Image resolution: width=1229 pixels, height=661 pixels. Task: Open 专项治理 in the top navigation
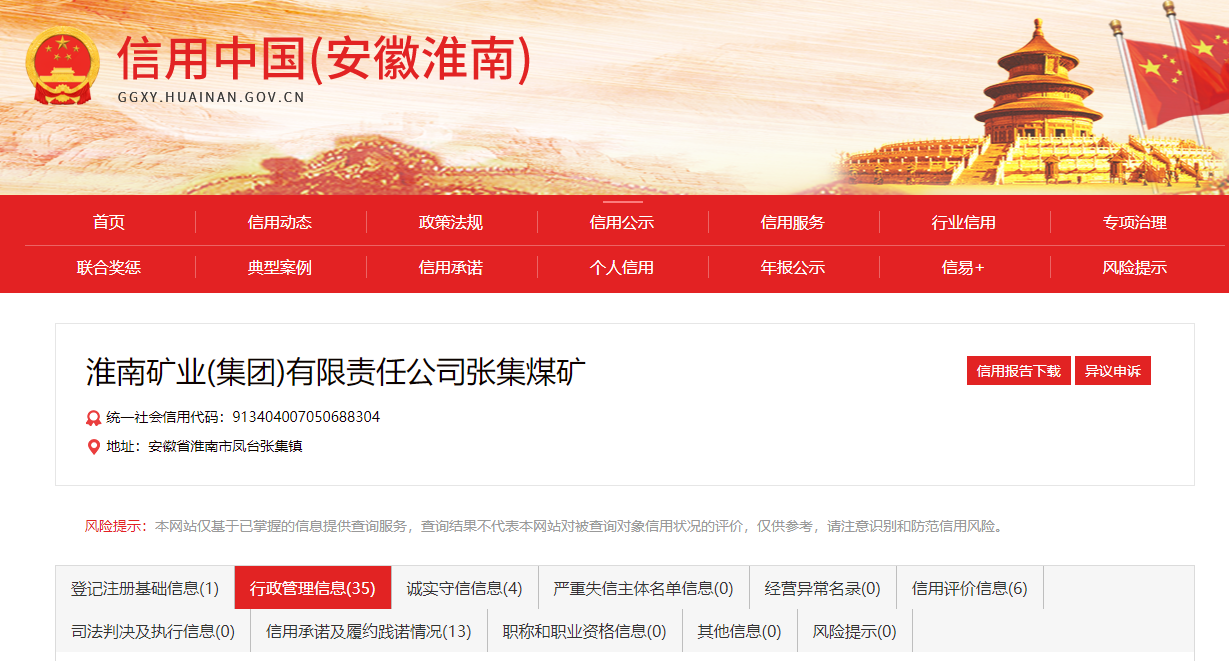coord(1135,222)
